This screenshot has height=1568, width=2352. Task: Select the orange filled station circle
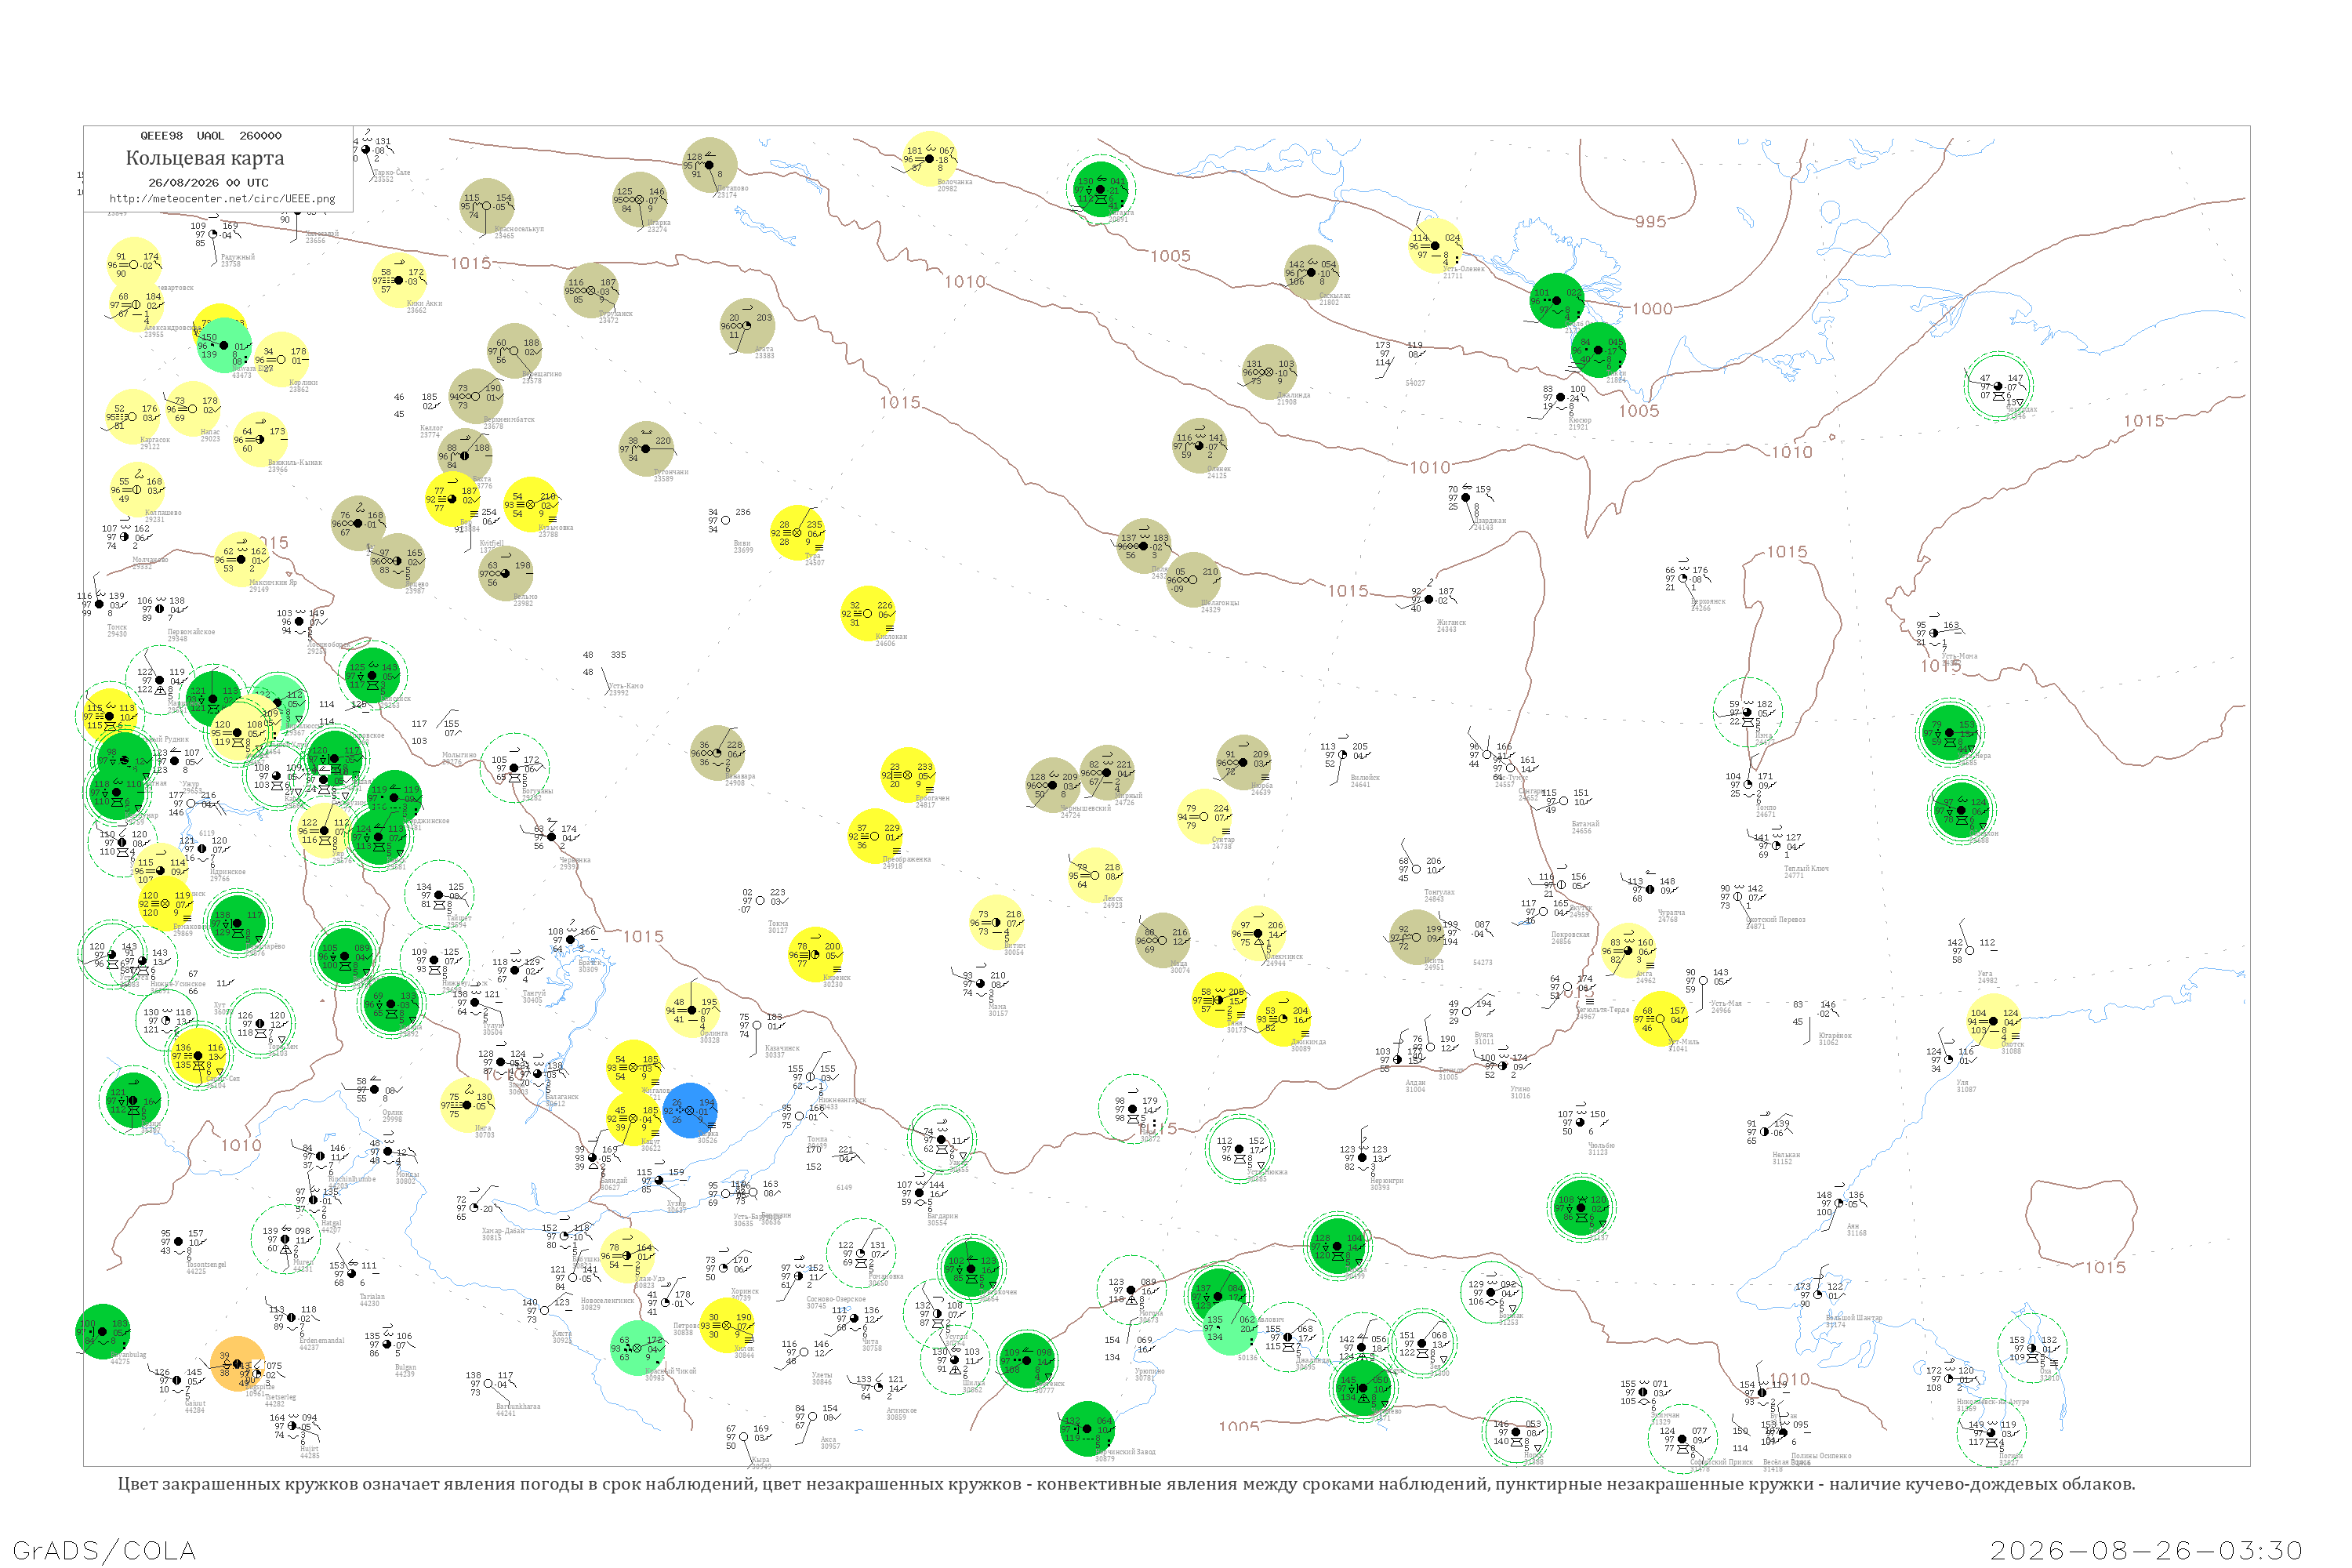pos(238,1364)
